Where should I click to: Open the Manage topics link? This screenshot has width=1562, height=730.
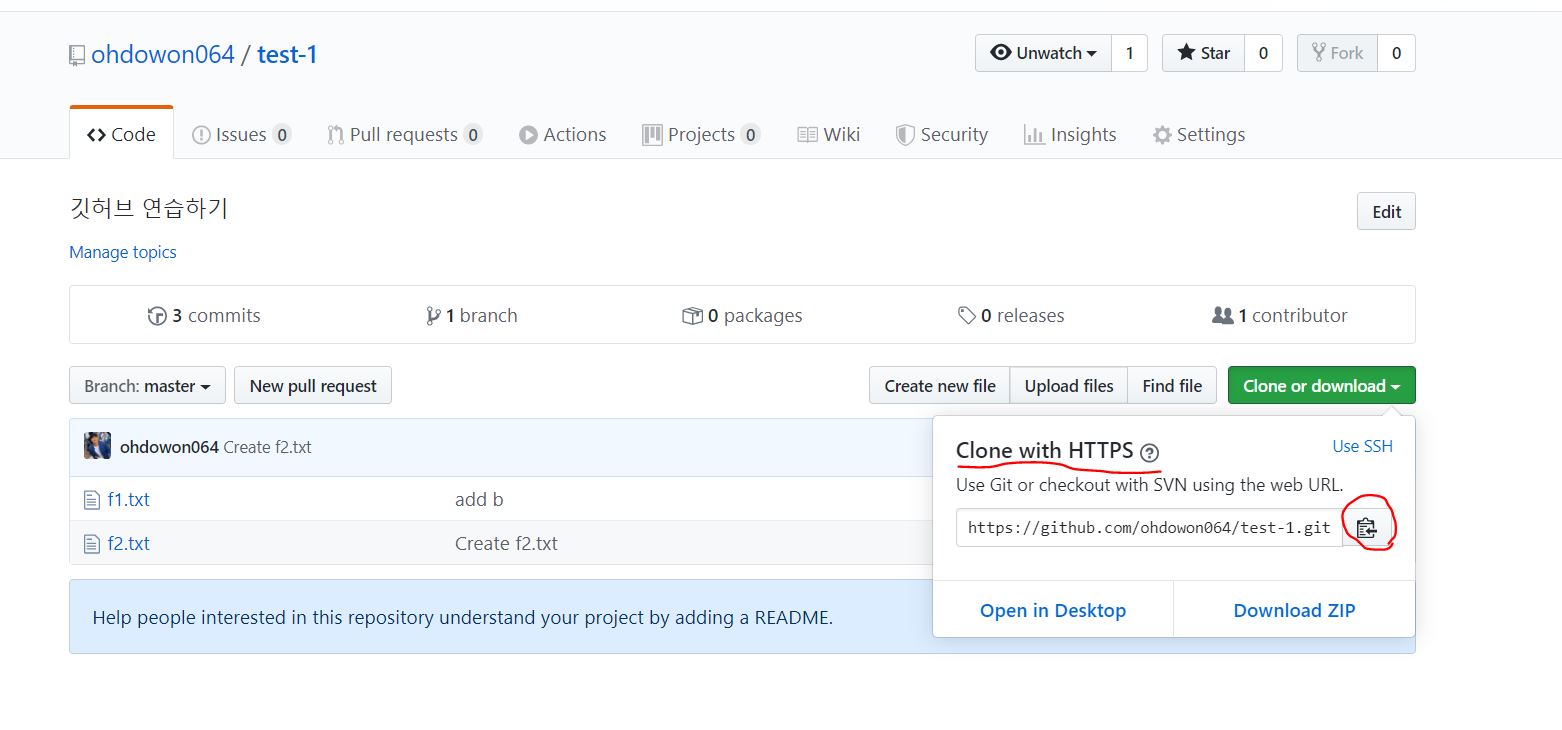[123, 252]
